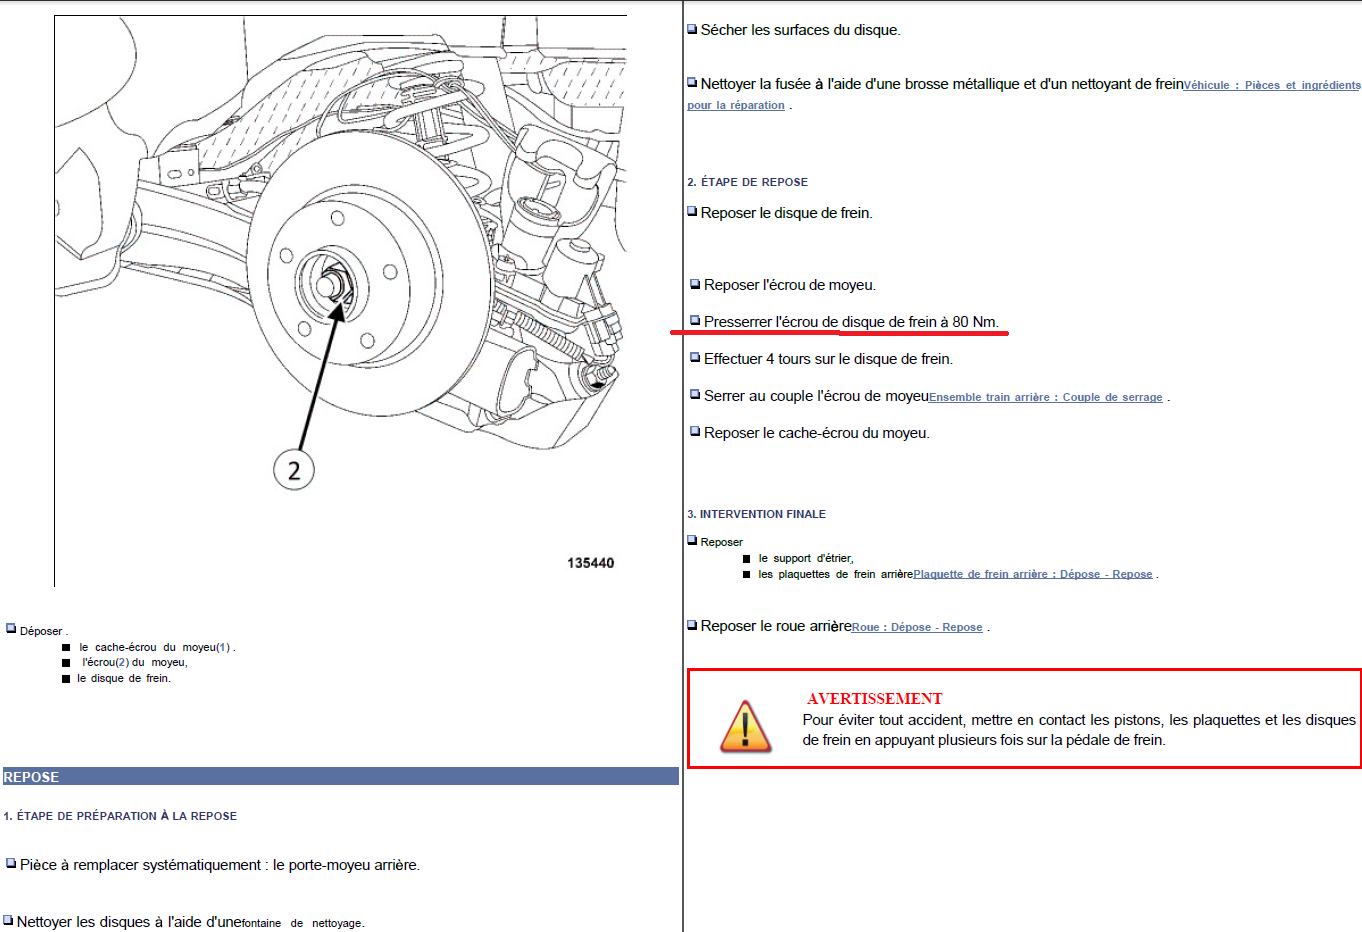
Task: Select the blue REPOSE section header bar
Action: click(x=340, y=776)
